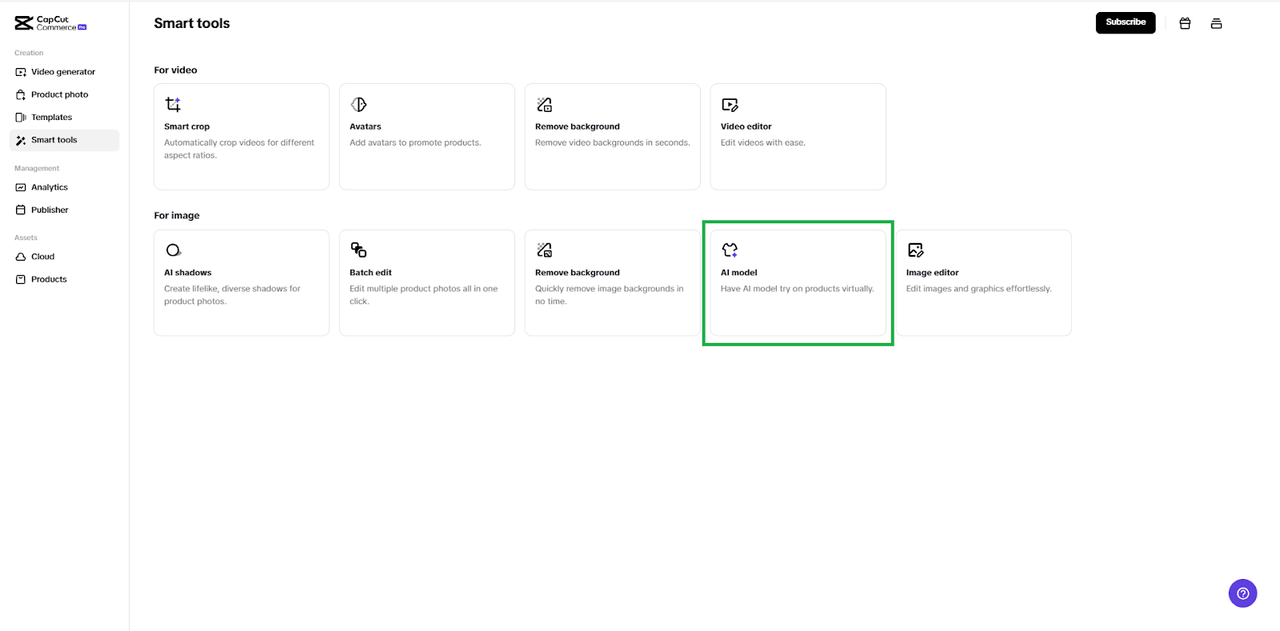Screen dimensions: 1280x631
Task: Click the 'Assets' sidebar section label
Action: (x=26, y=238)
